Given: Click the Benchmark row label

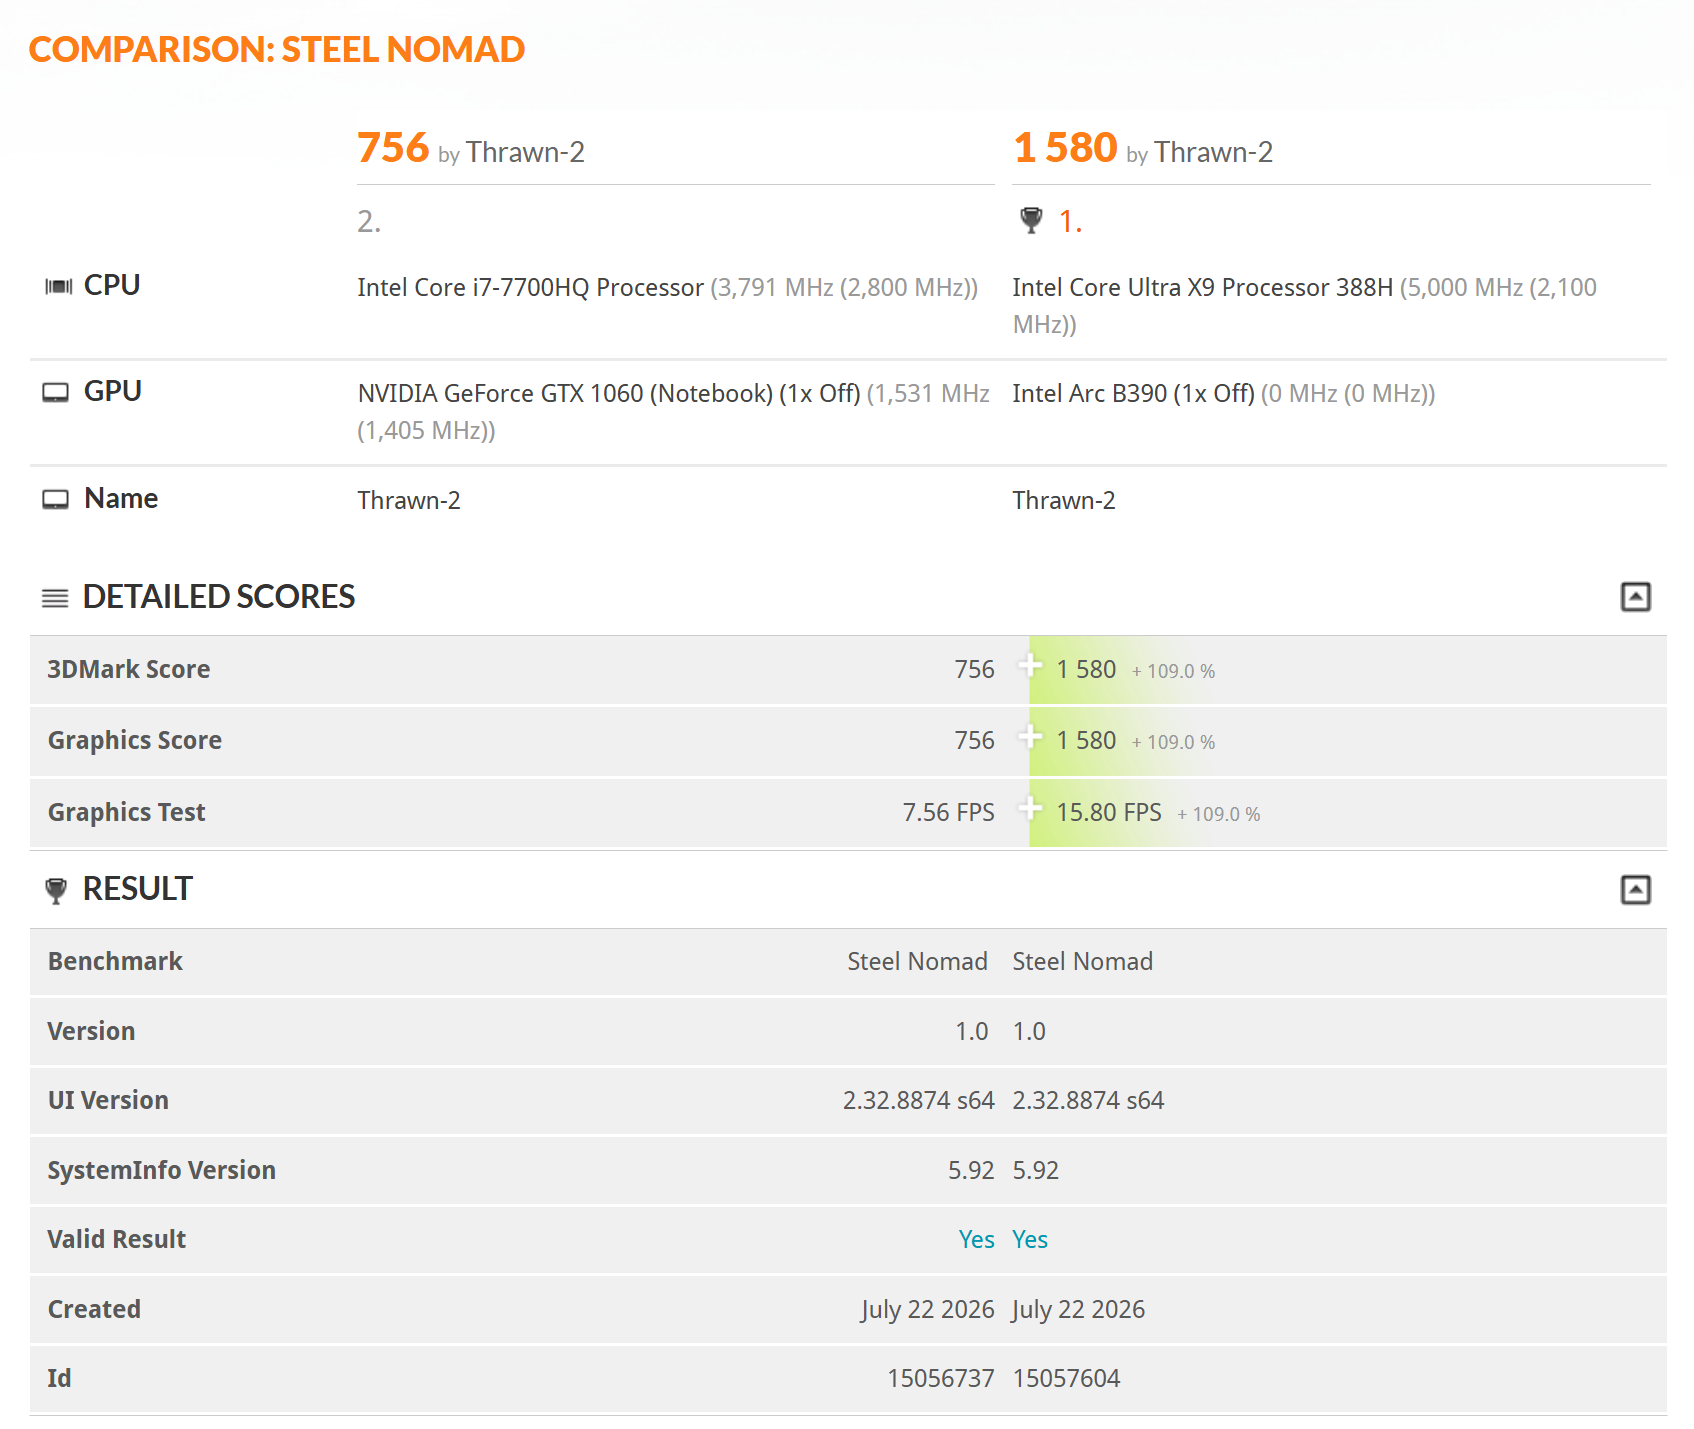Looking at the screenshot, I should click(115, 962).
